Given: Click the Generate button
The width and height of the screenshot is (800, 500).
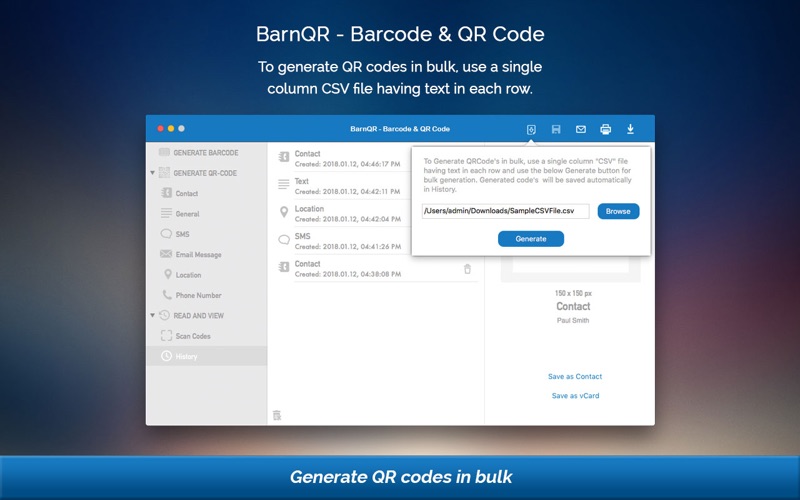Looking at the screenshot, I should 531,239.
